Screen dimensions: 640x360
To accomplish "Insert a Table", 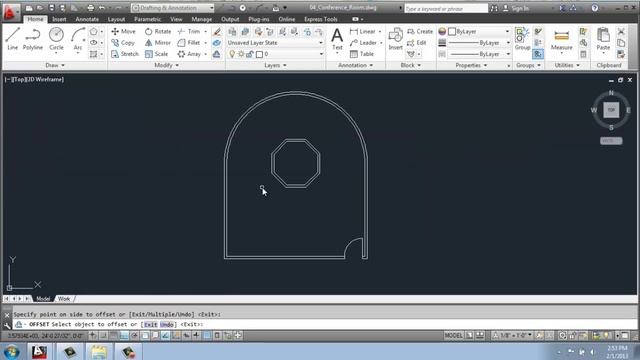I will point(362,54).
